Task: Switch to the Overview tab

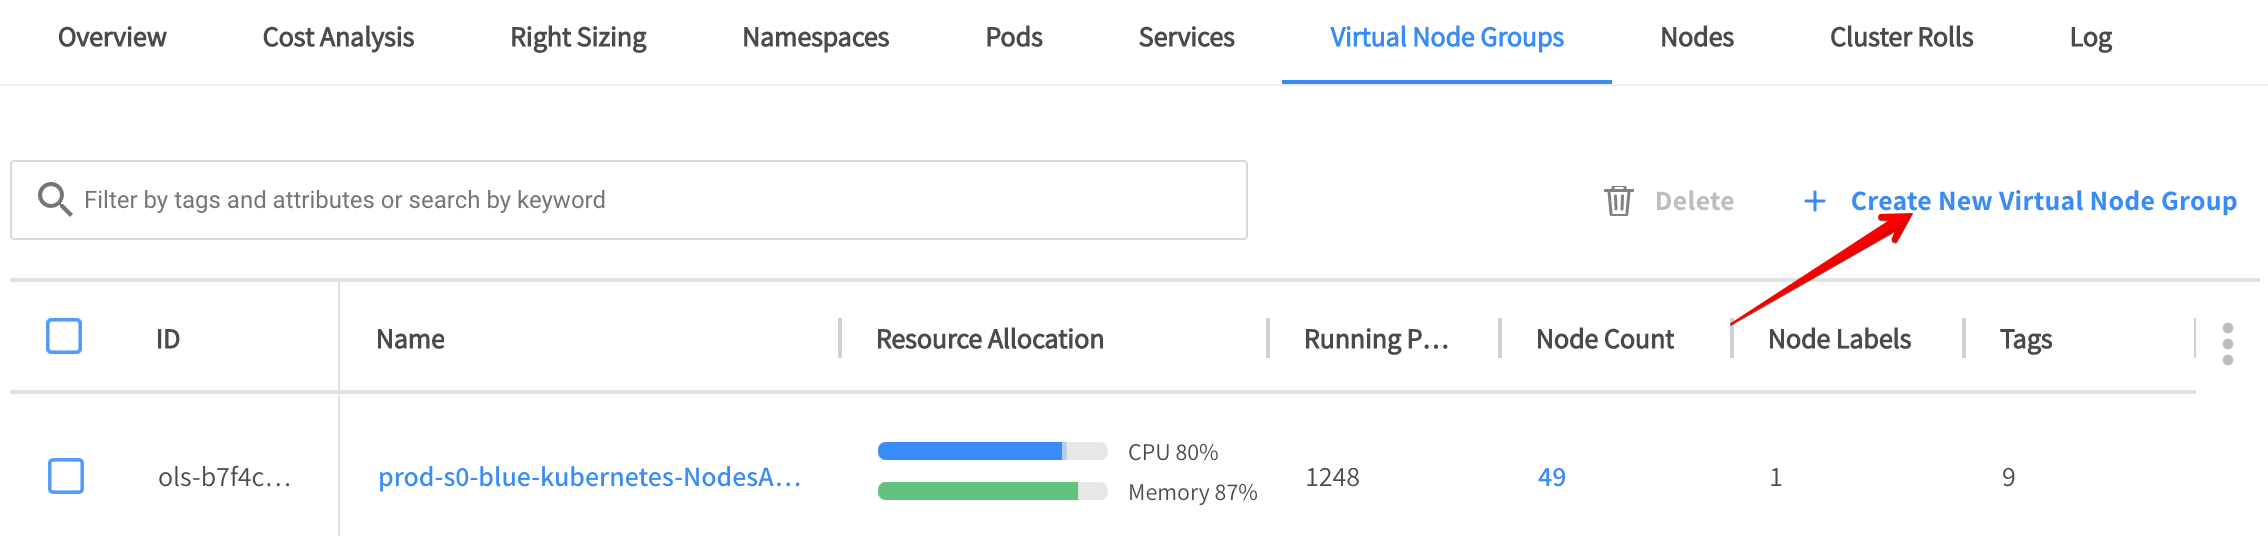Action: pyautogui.click(x=112, y=38)
